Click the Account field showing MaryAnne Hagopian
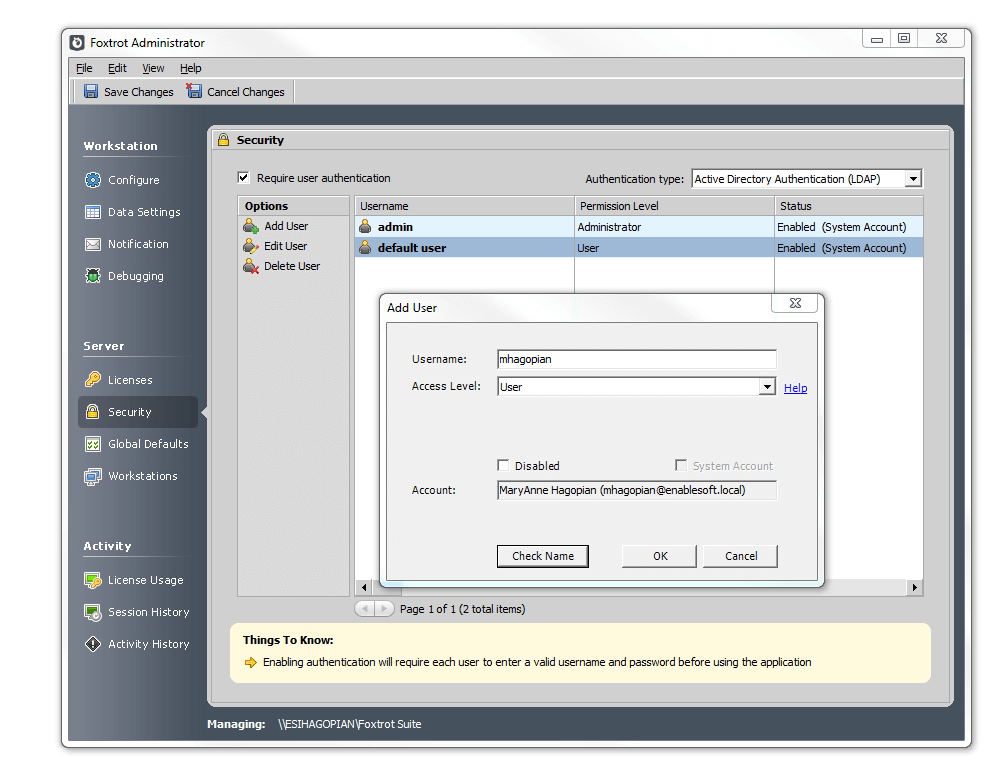Screen dimensions: 1002x771 coord(637,490)
